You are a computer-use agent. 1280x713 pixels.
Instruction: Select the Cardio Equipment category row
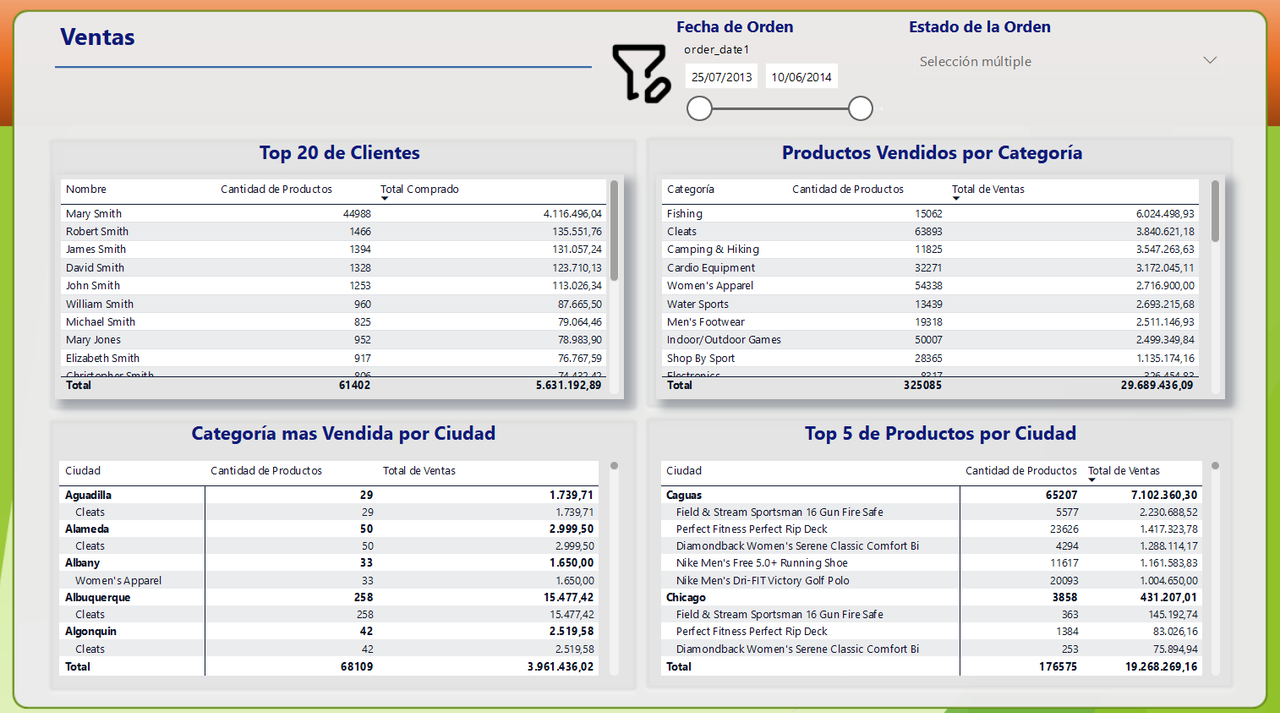[x=930, y=267]
